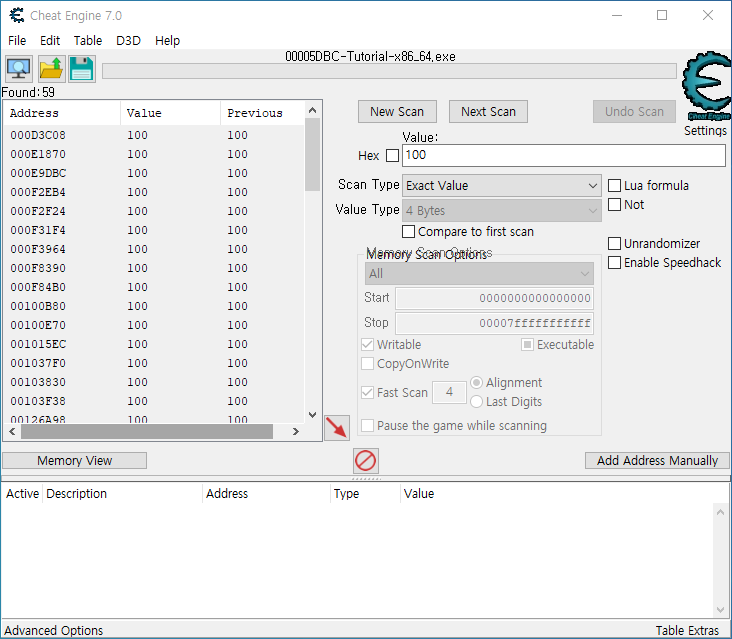Click the Previous column header
Image resolution: width=732 pixels, height=639 pixels.
262,113
